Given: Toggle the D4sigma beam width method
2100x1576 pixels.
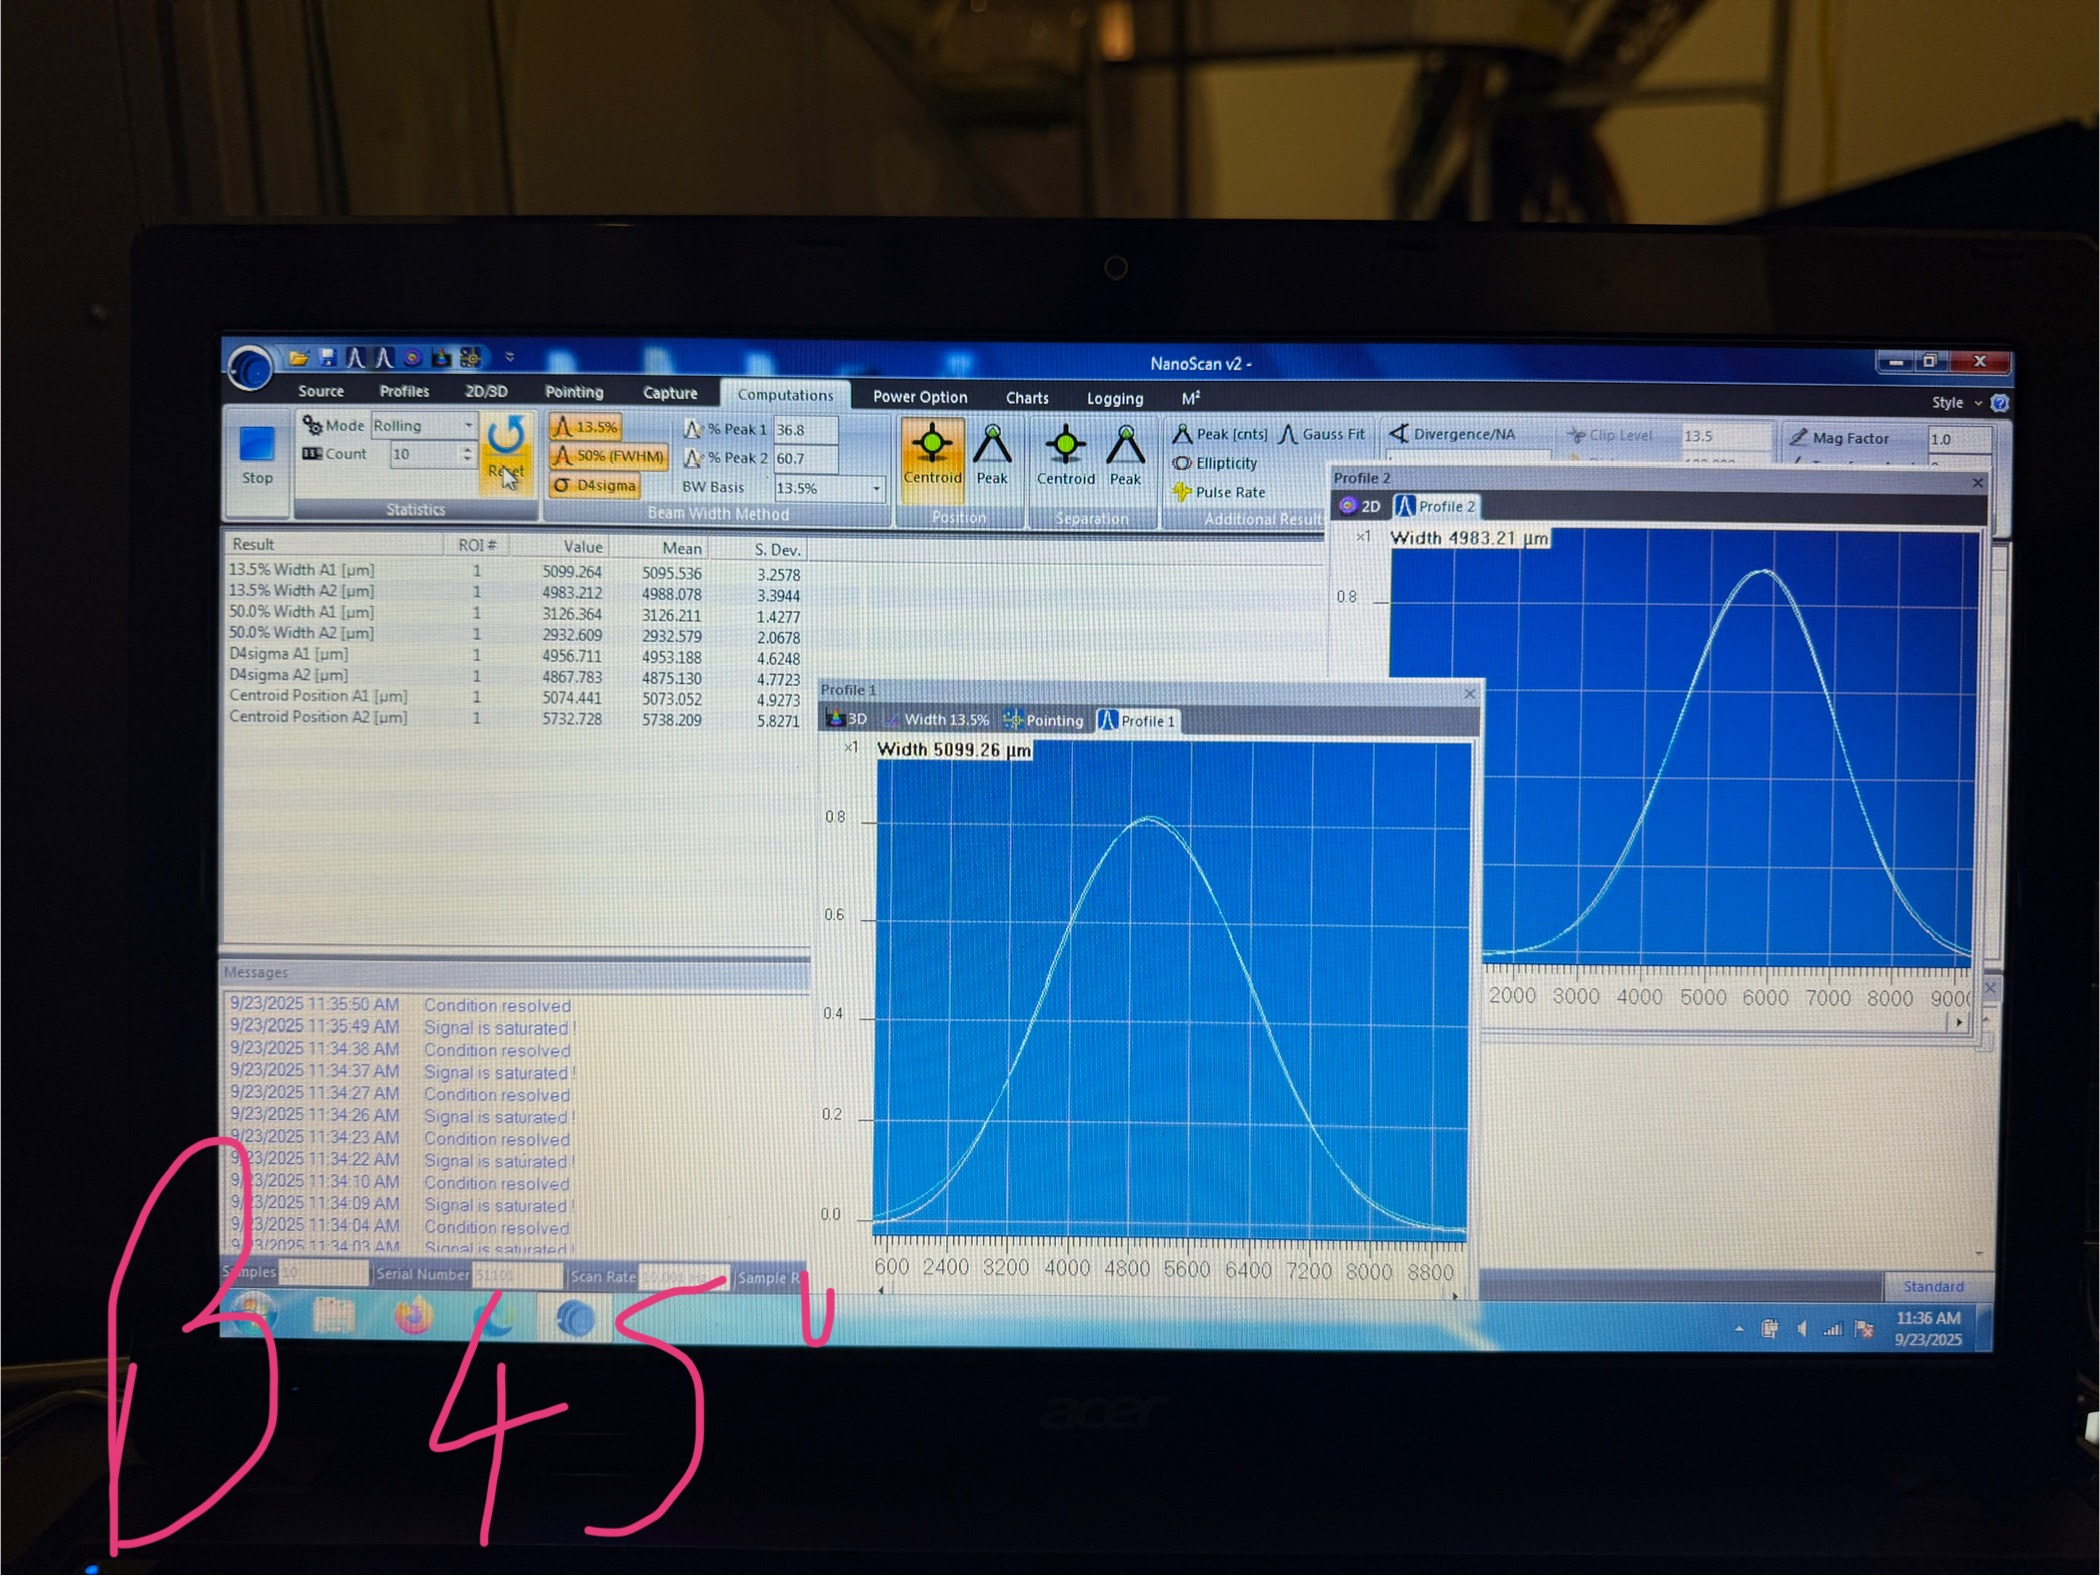Looking at the screenshot, I should tap(596, 485).
